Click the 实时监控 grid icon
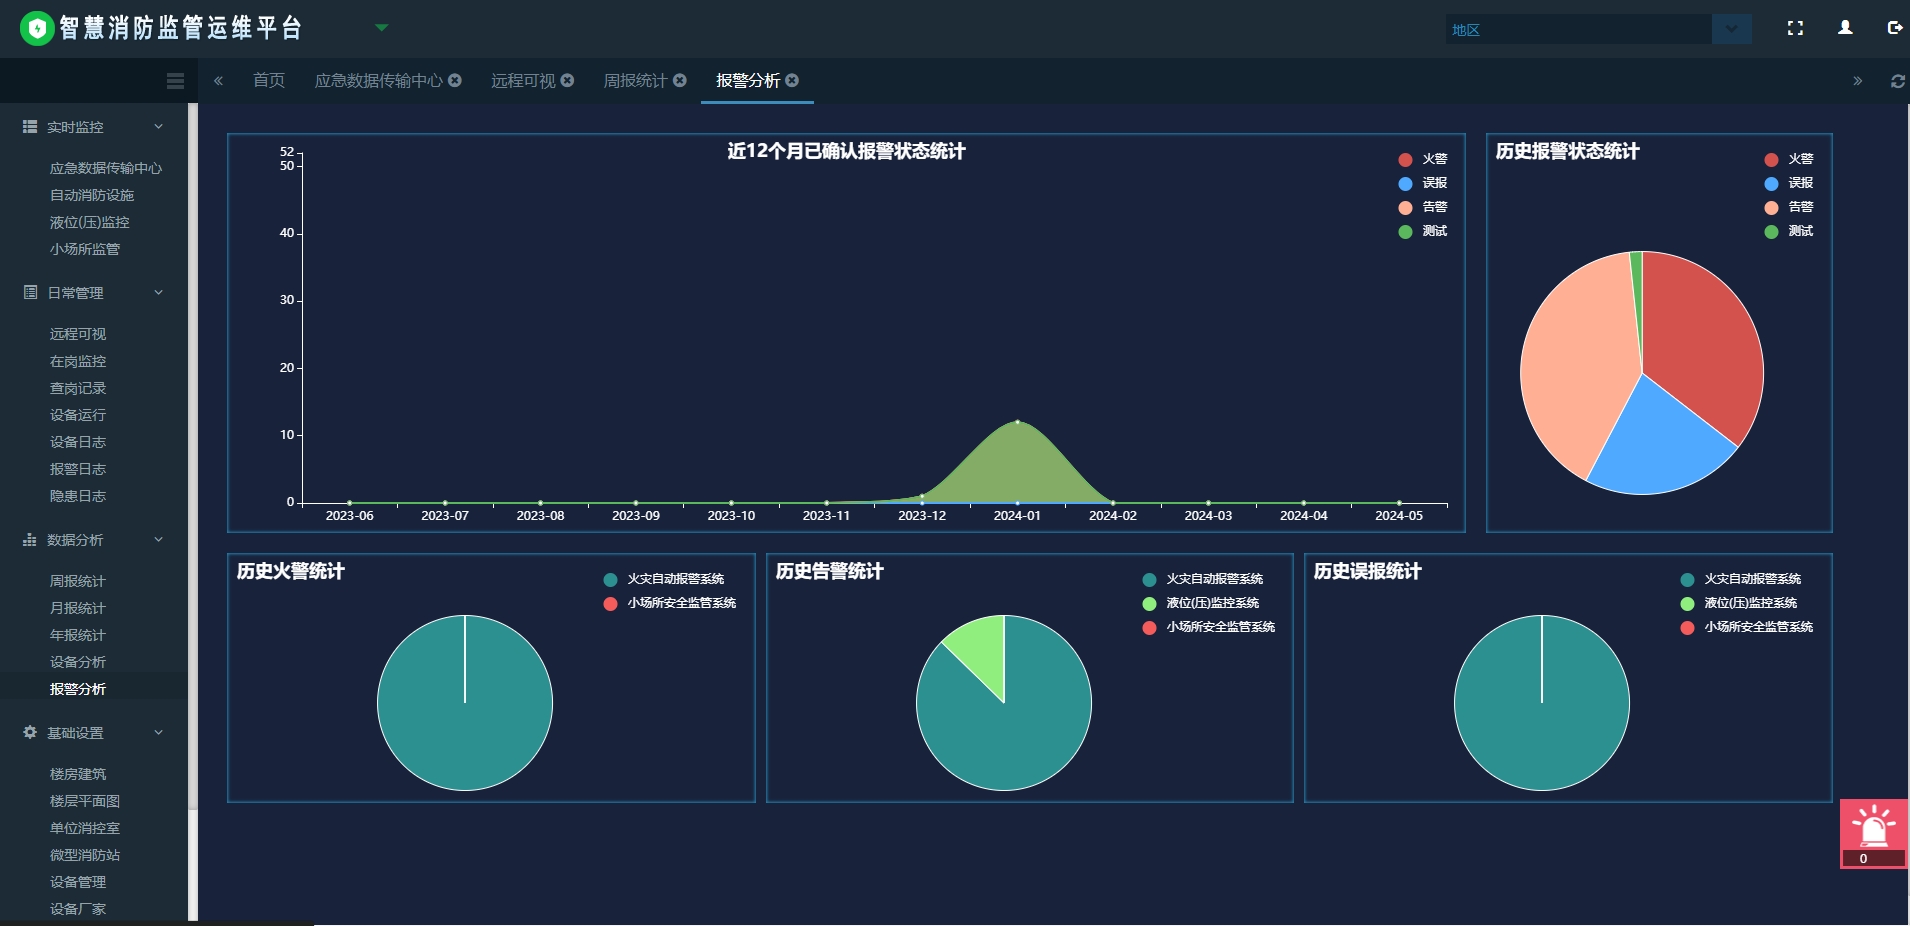 pos(30,127)
